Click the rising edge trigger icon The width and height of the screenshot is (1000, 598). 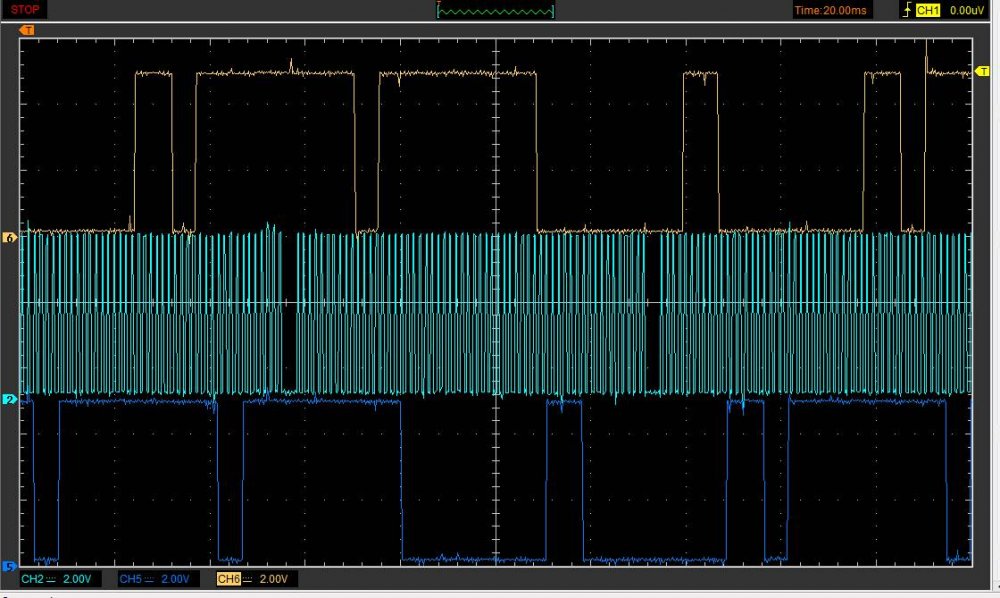click(907, 10)
